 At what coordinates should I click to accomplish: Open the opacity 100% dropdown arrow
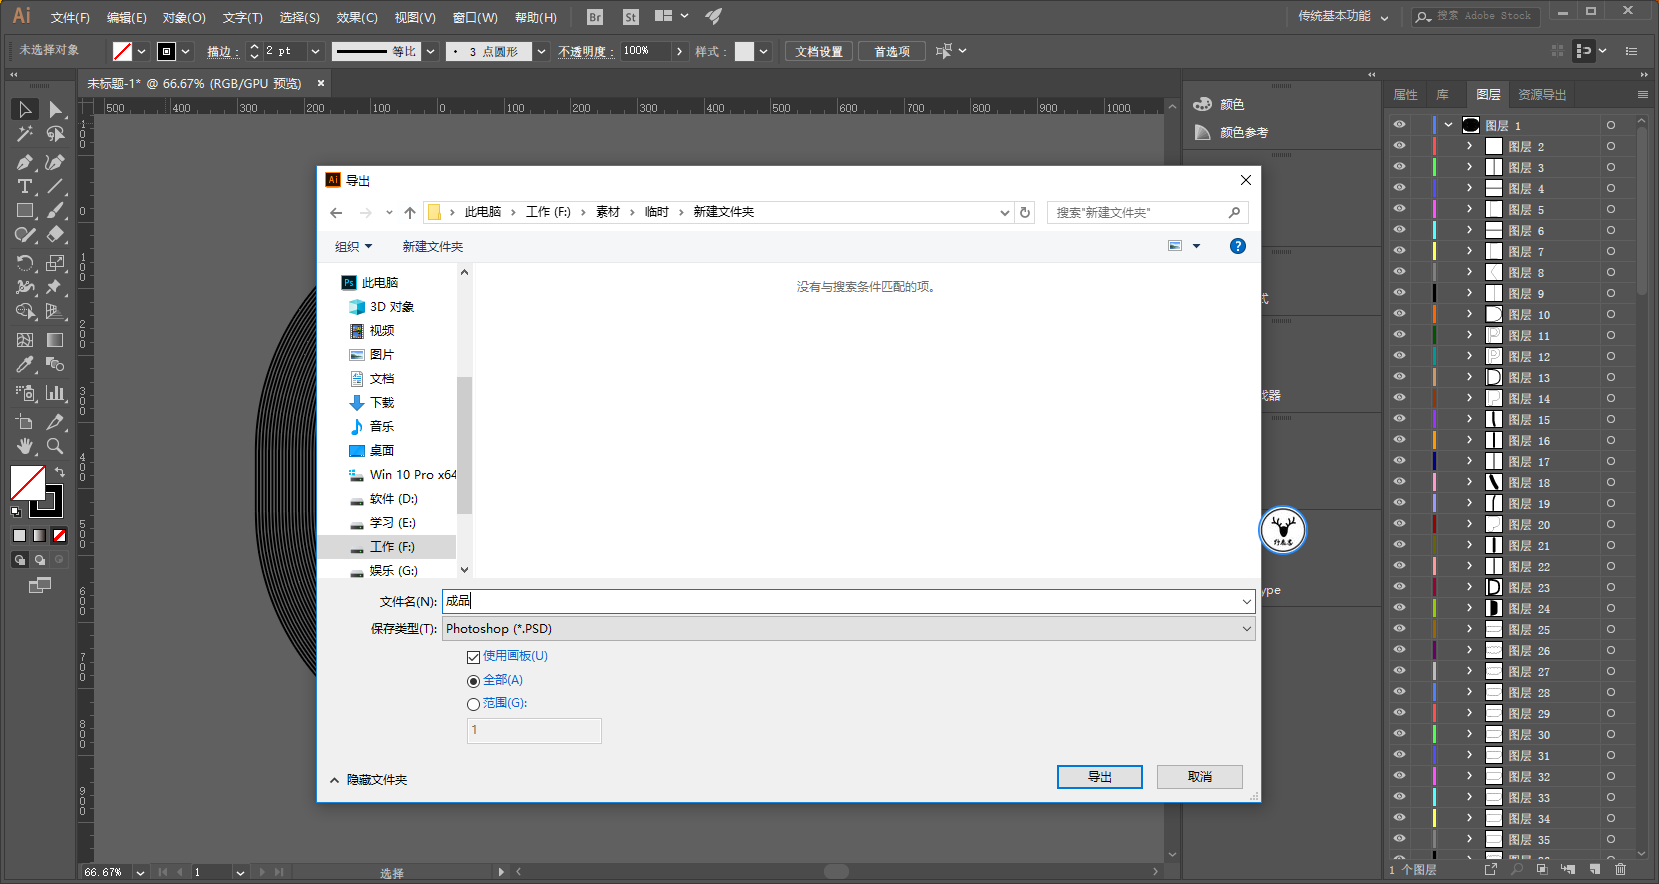coord(680,51)
